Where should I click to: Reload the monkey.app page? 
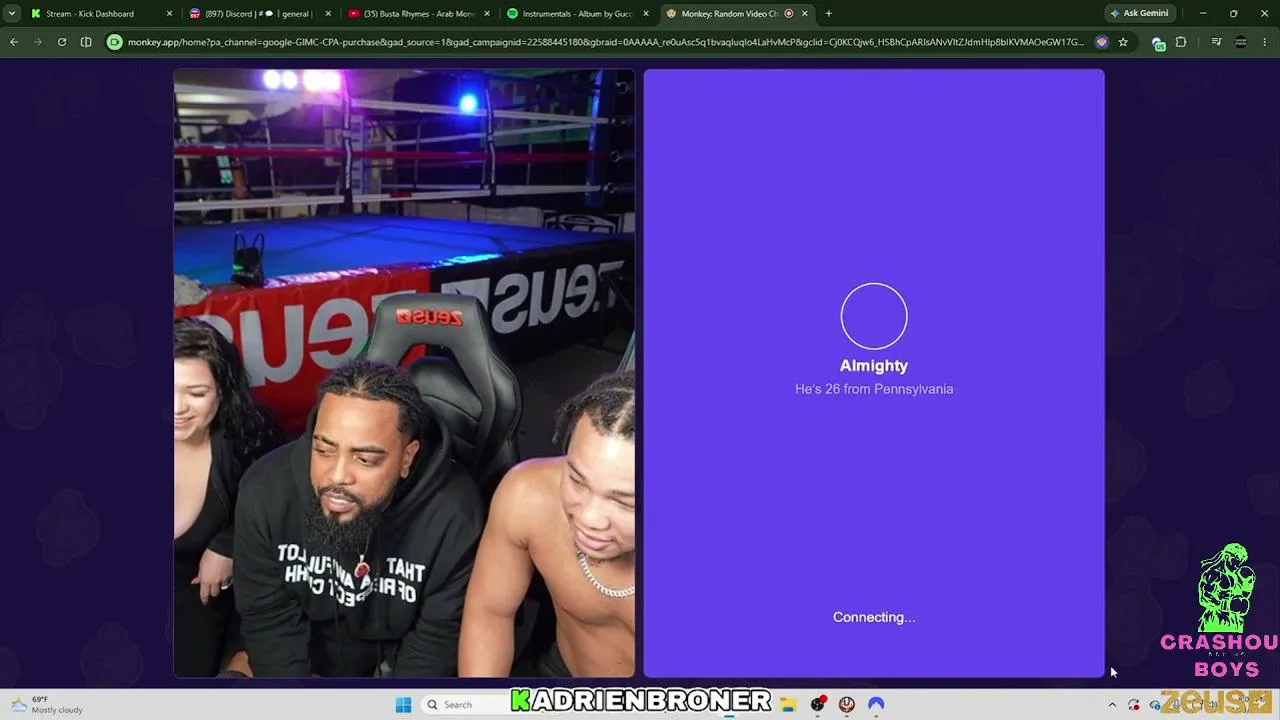[62, 42]
